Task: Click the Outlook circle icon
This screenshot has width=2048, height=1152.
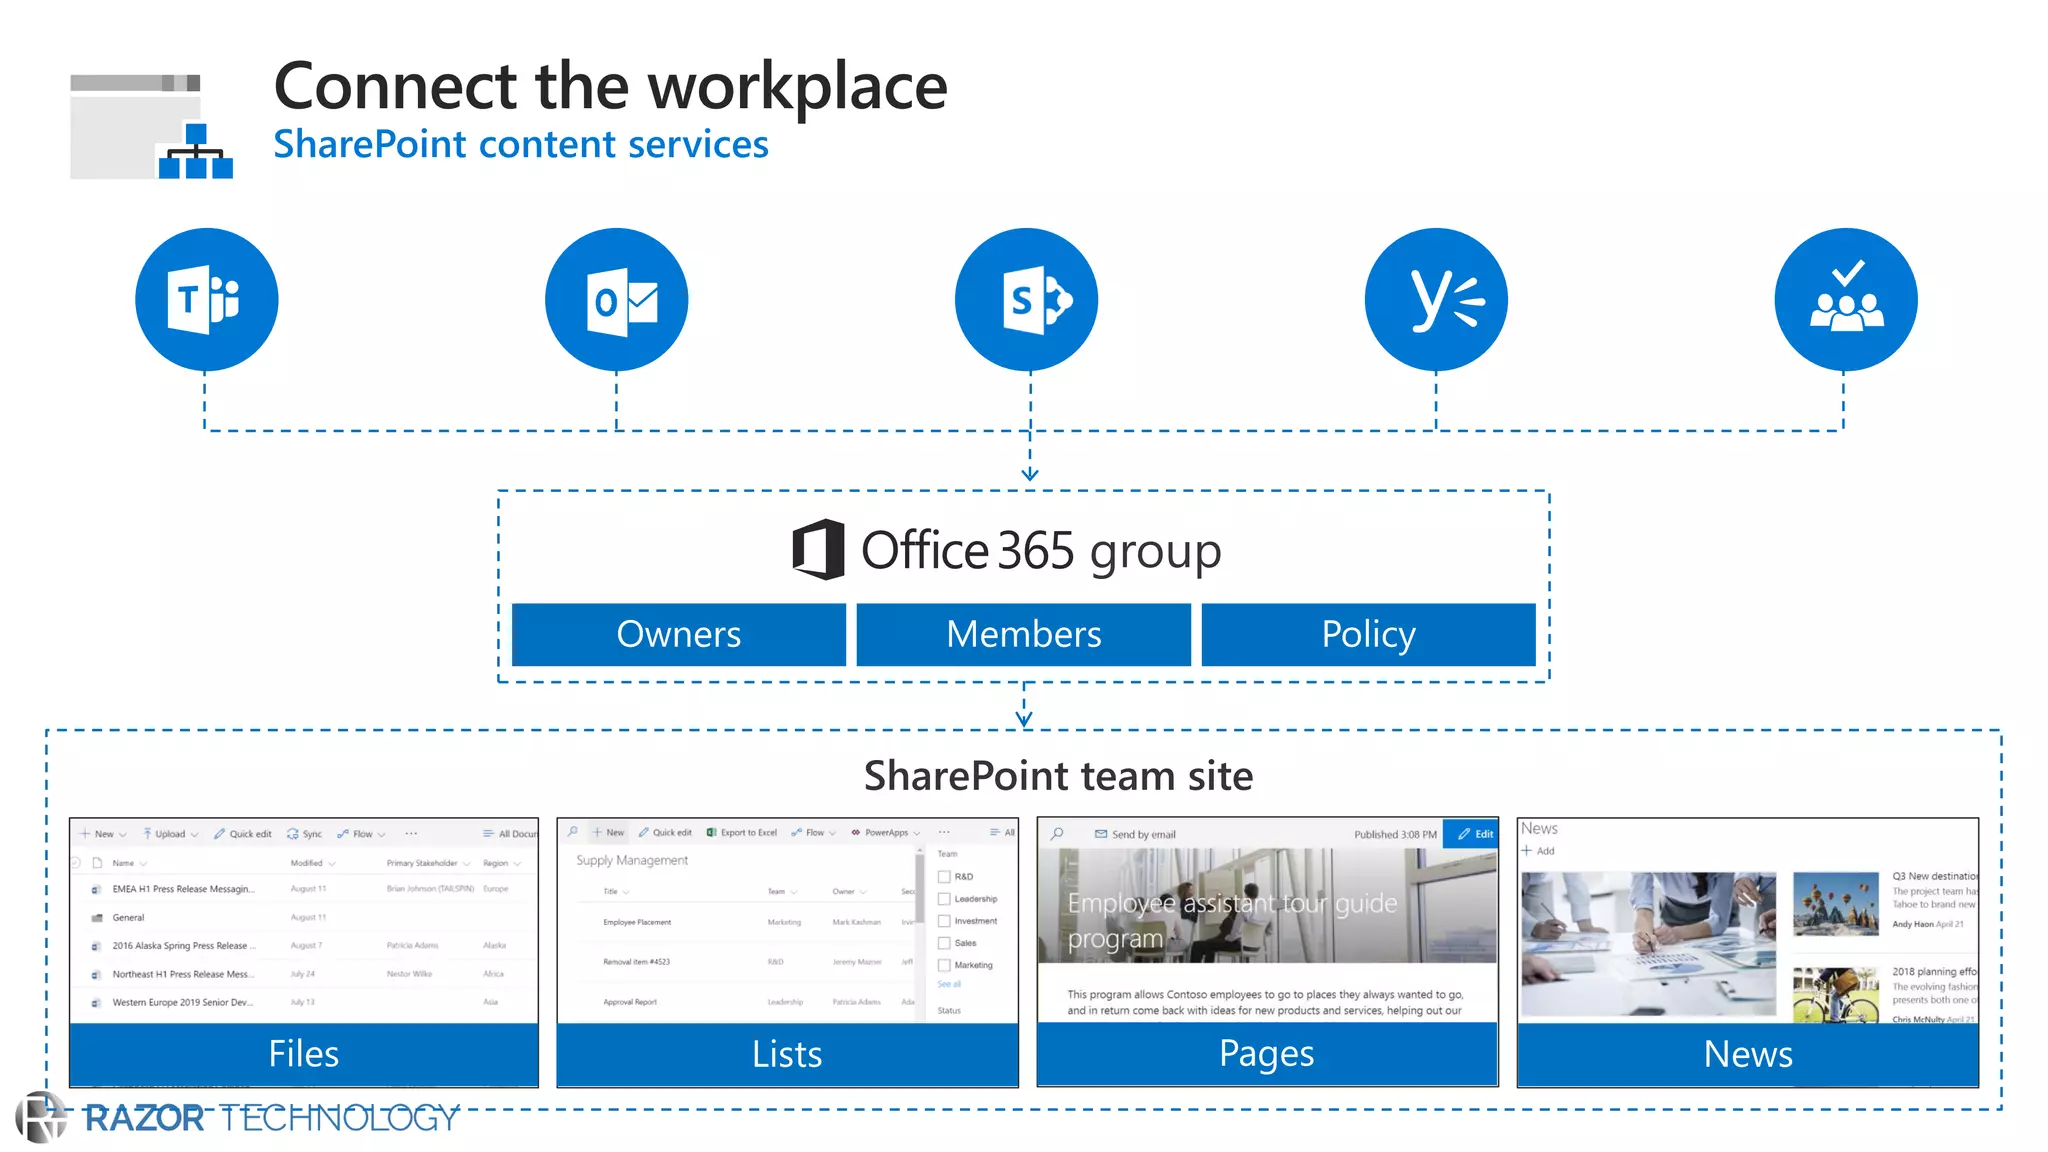Action: click(x=616, y=299)
